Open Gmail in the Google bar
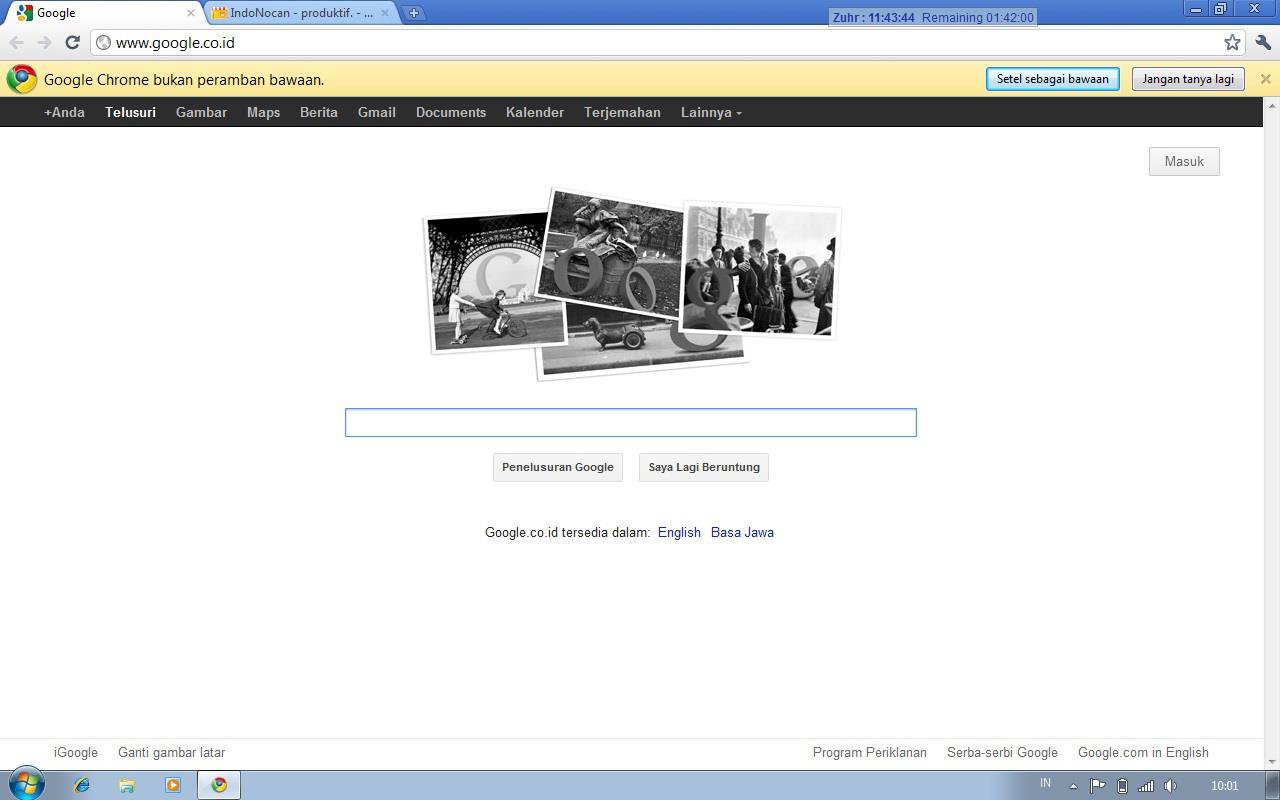 (377, 112)
